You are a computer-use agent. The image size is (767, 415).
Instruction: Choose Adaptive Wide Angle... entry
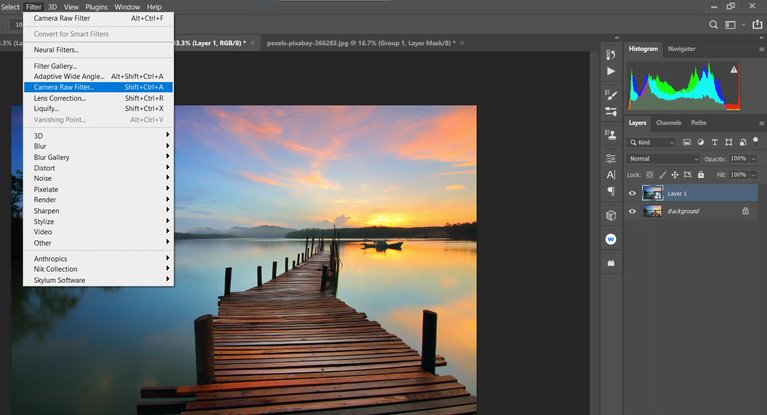click(98, 76)
